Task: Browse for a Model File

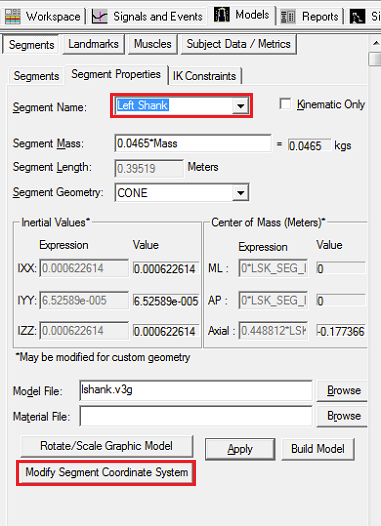Action: pyautogui.click(x=343, y=390)
